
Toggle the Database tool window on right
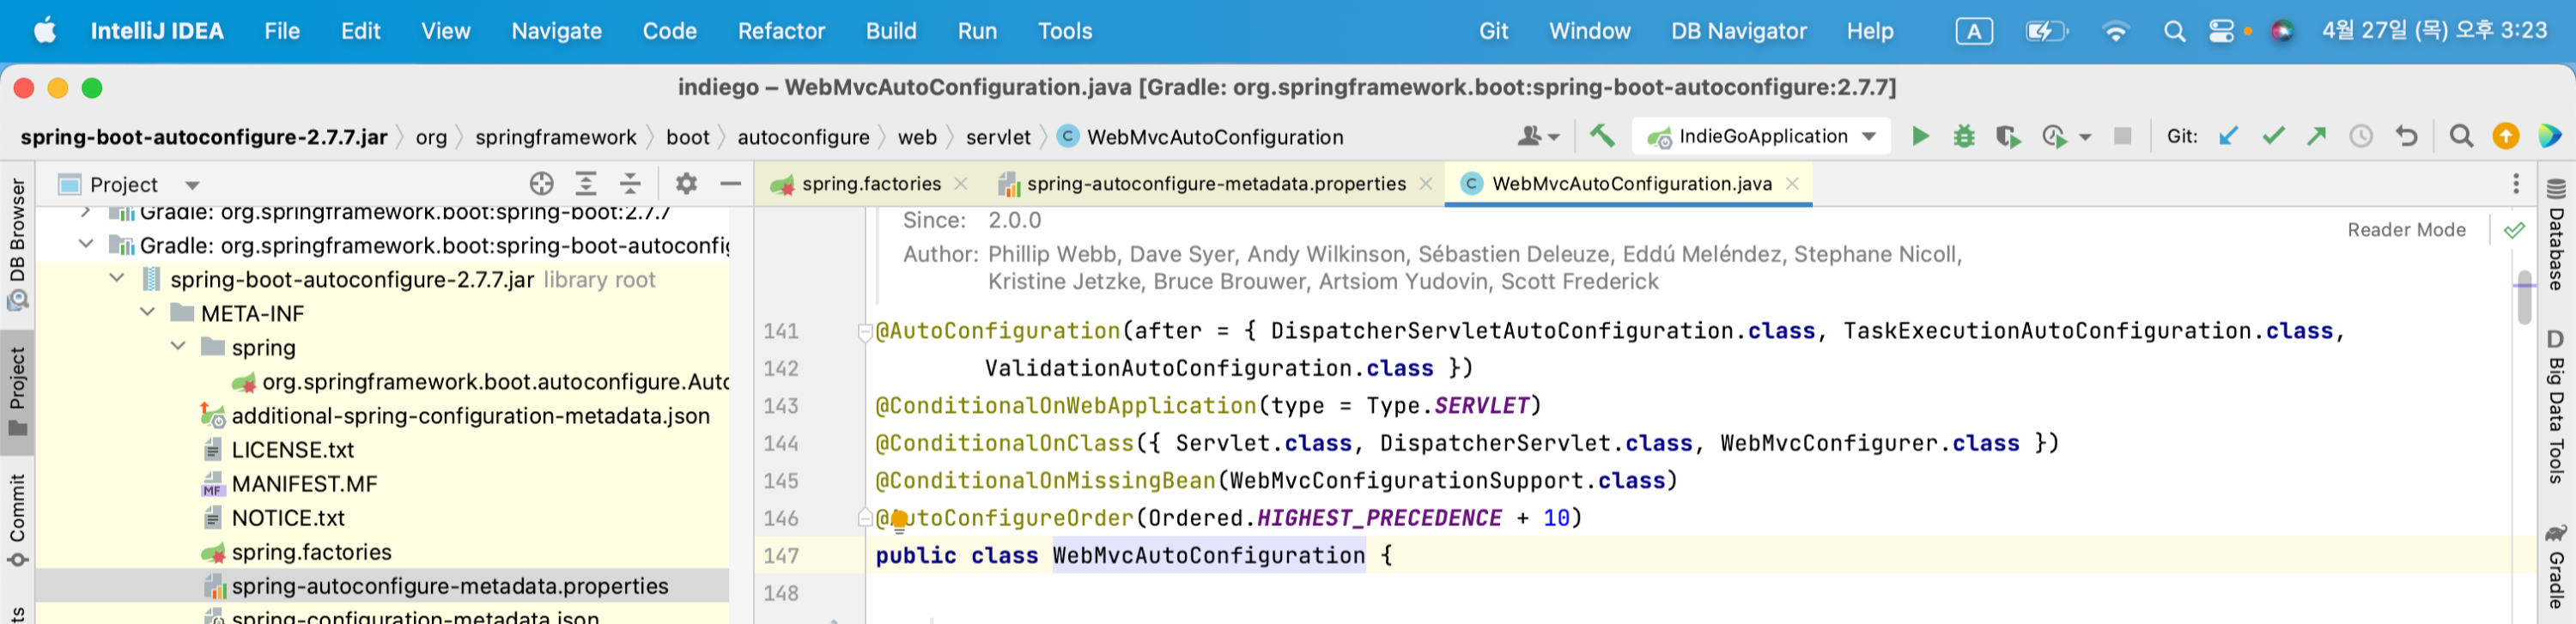coord(2557,235)
